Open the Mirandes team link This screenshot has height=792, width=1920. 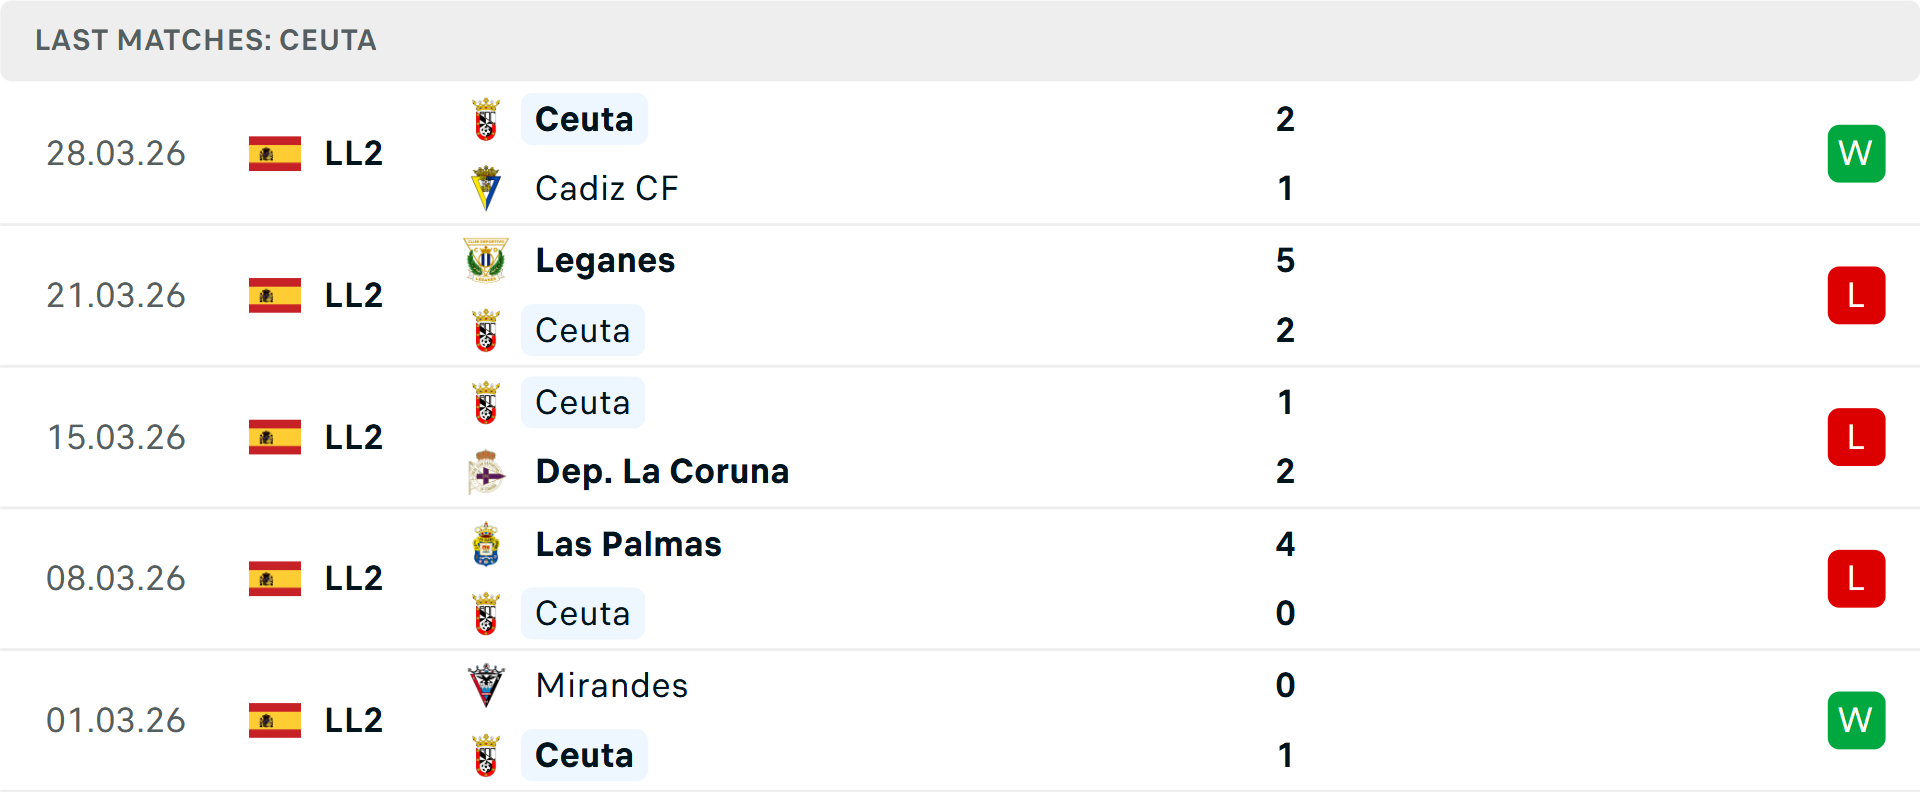[611, 685]
